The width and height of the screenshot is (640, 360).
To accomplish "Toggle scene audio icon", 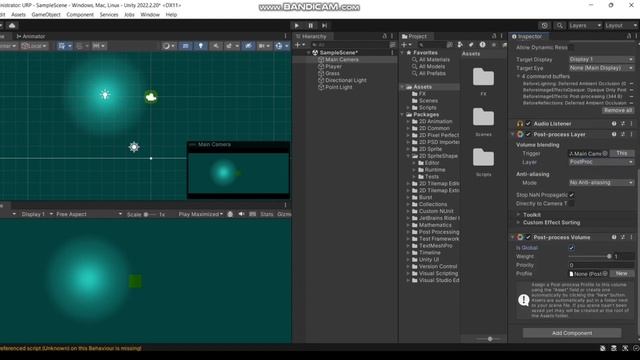I will 216,46.
